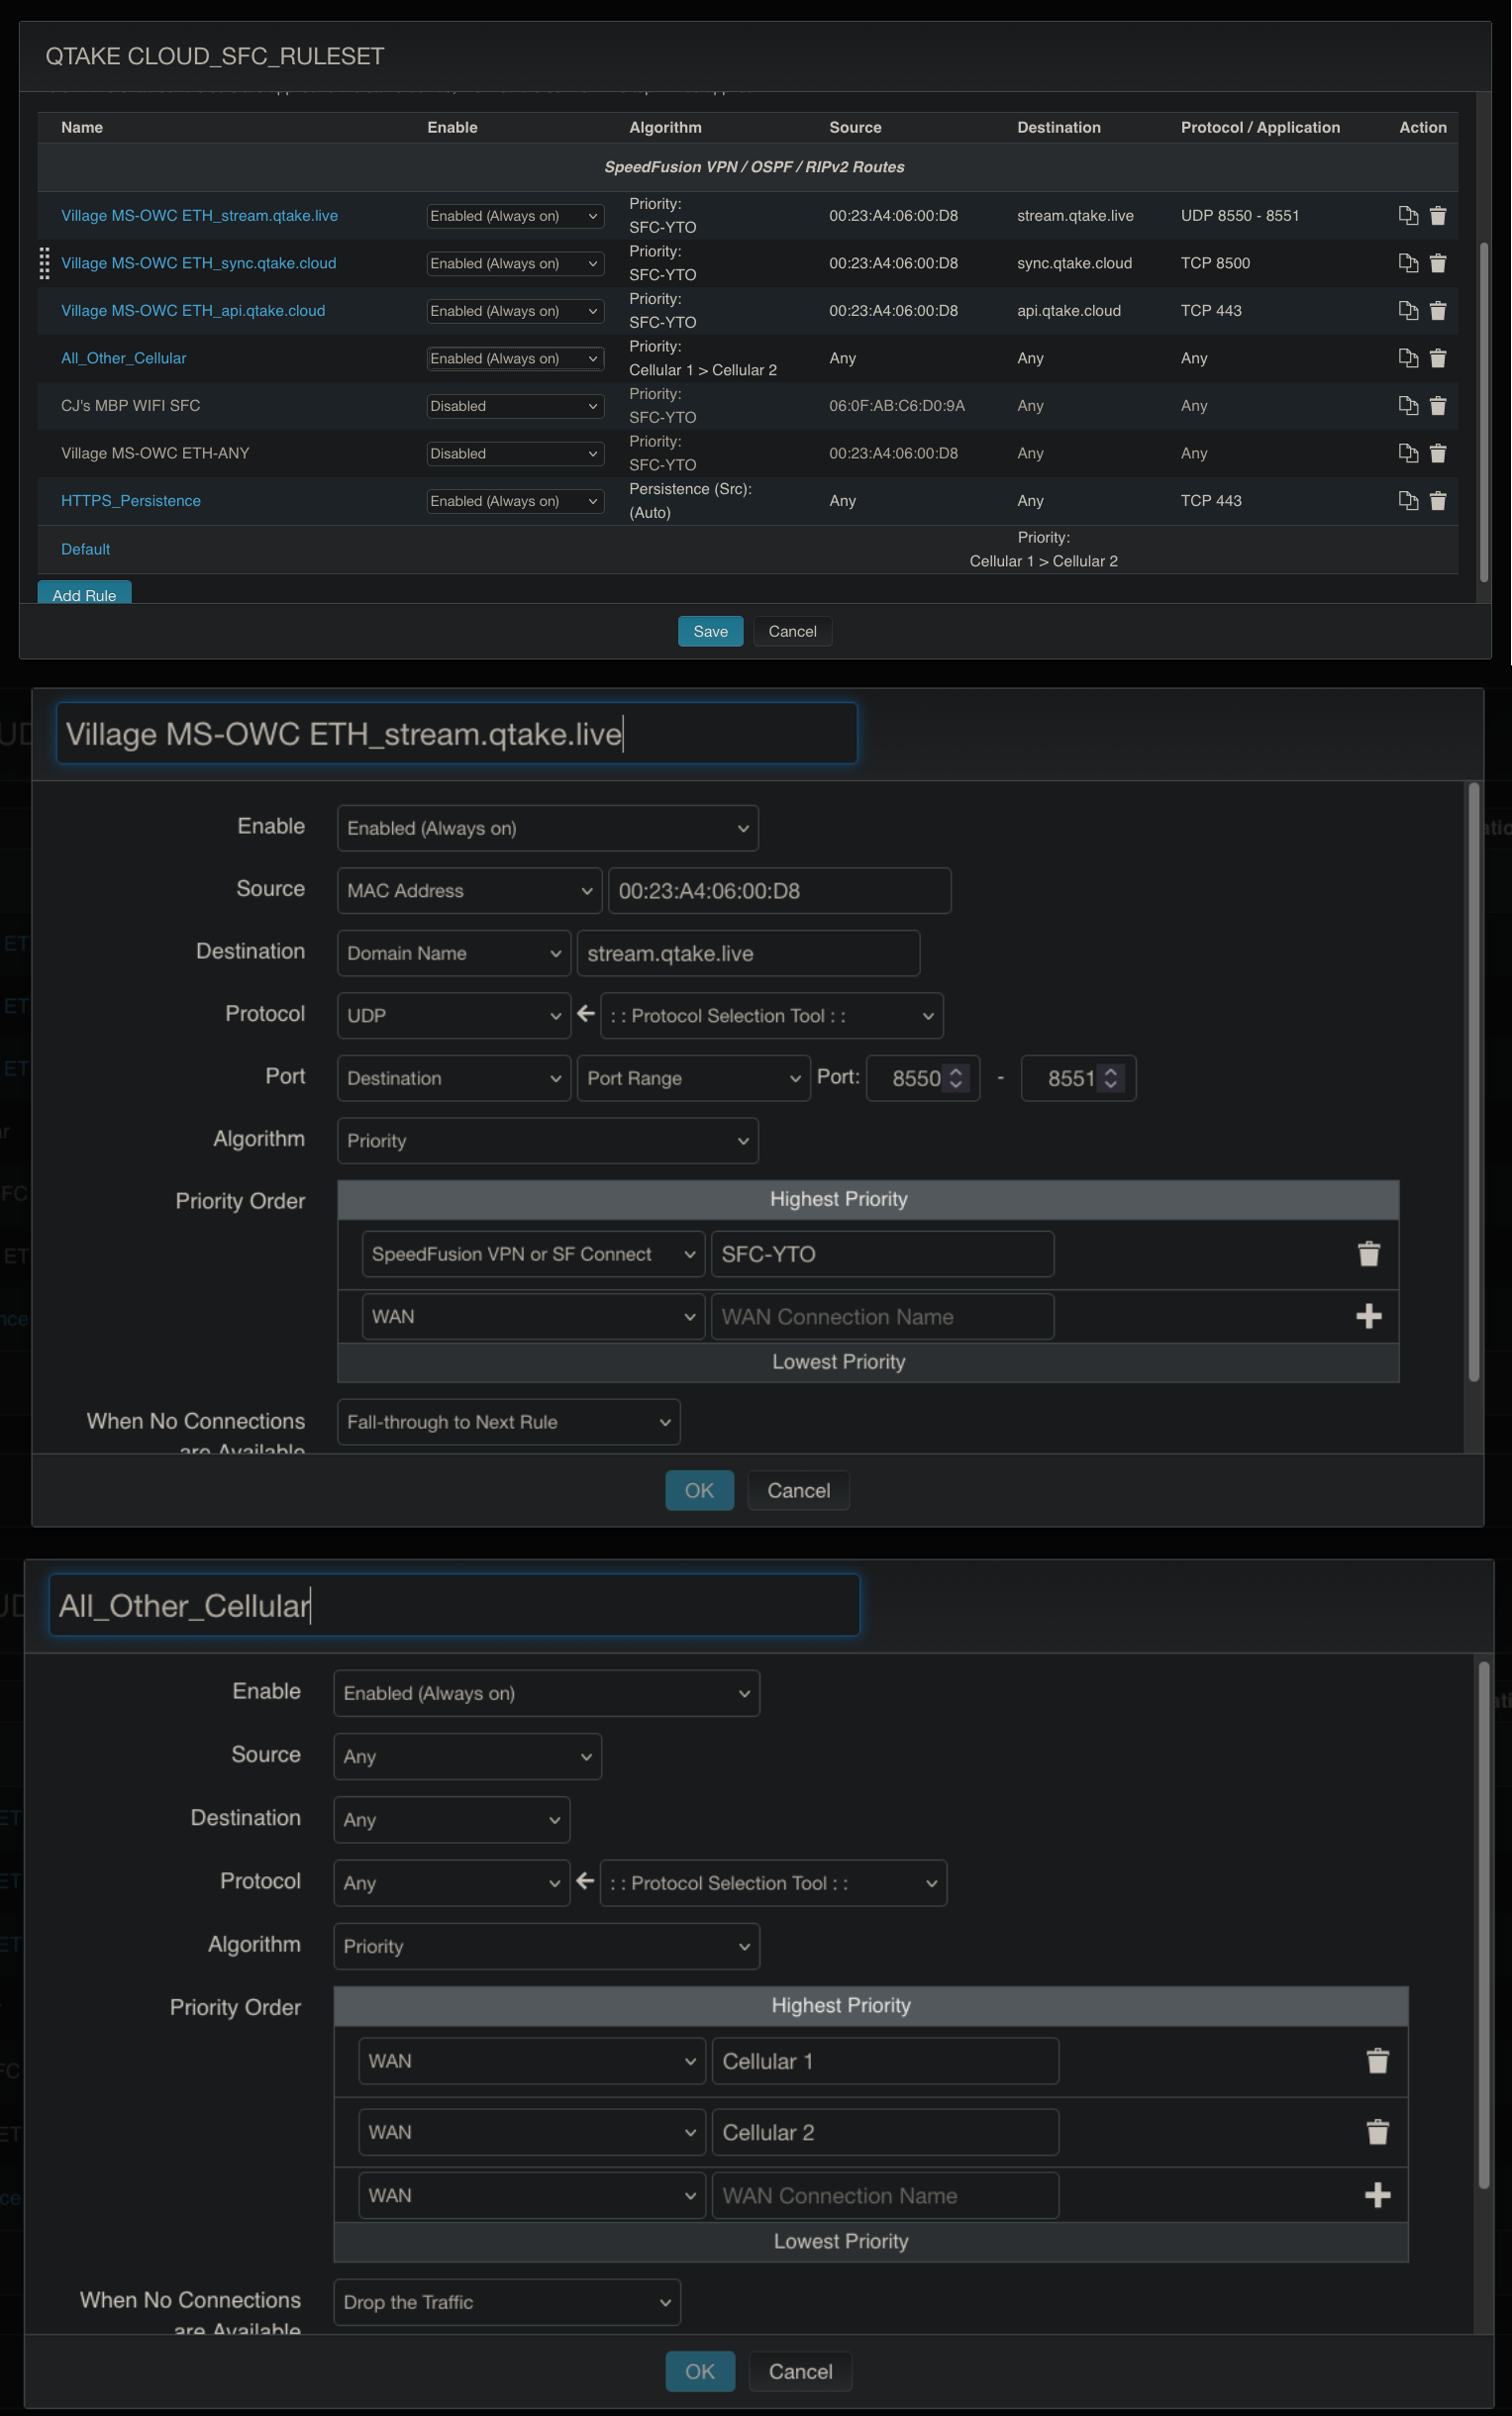This screenshot has width=1512, height=2416.
Task: Open the All_Other_Cellular rule link
Action: pos(123,358)
